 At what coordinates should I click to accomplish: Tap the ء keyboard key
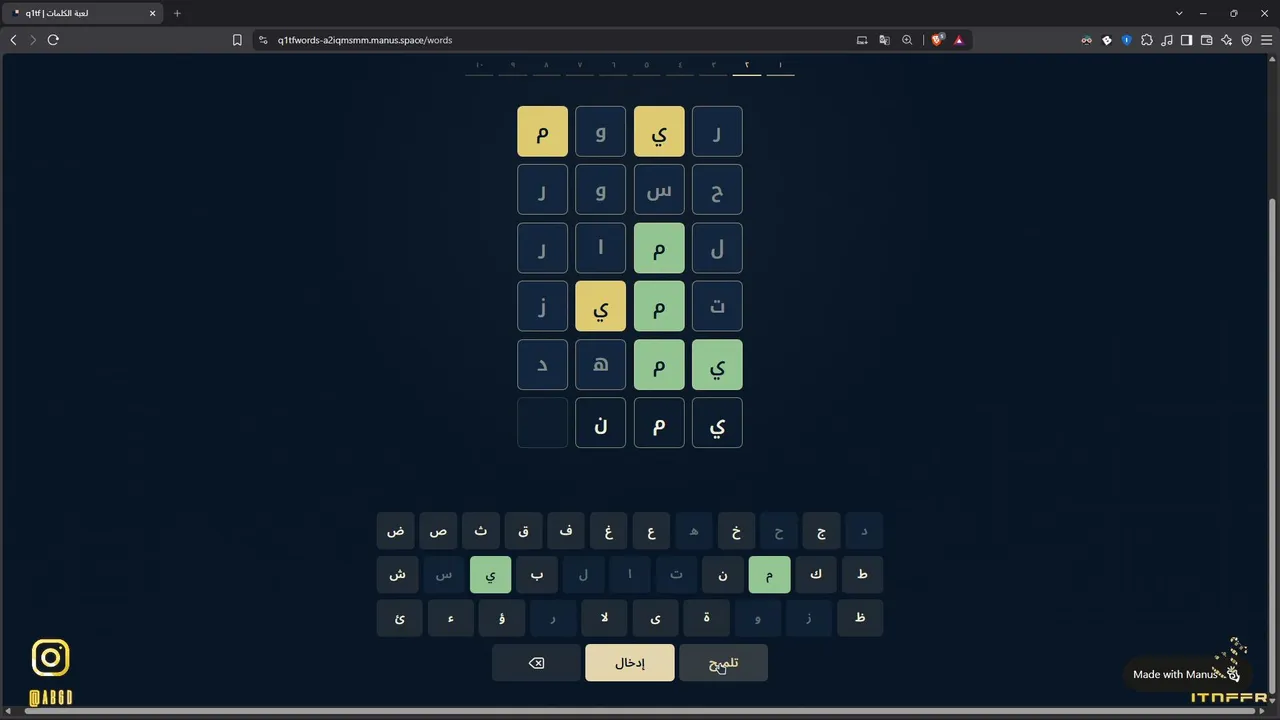tap(451, 618)
